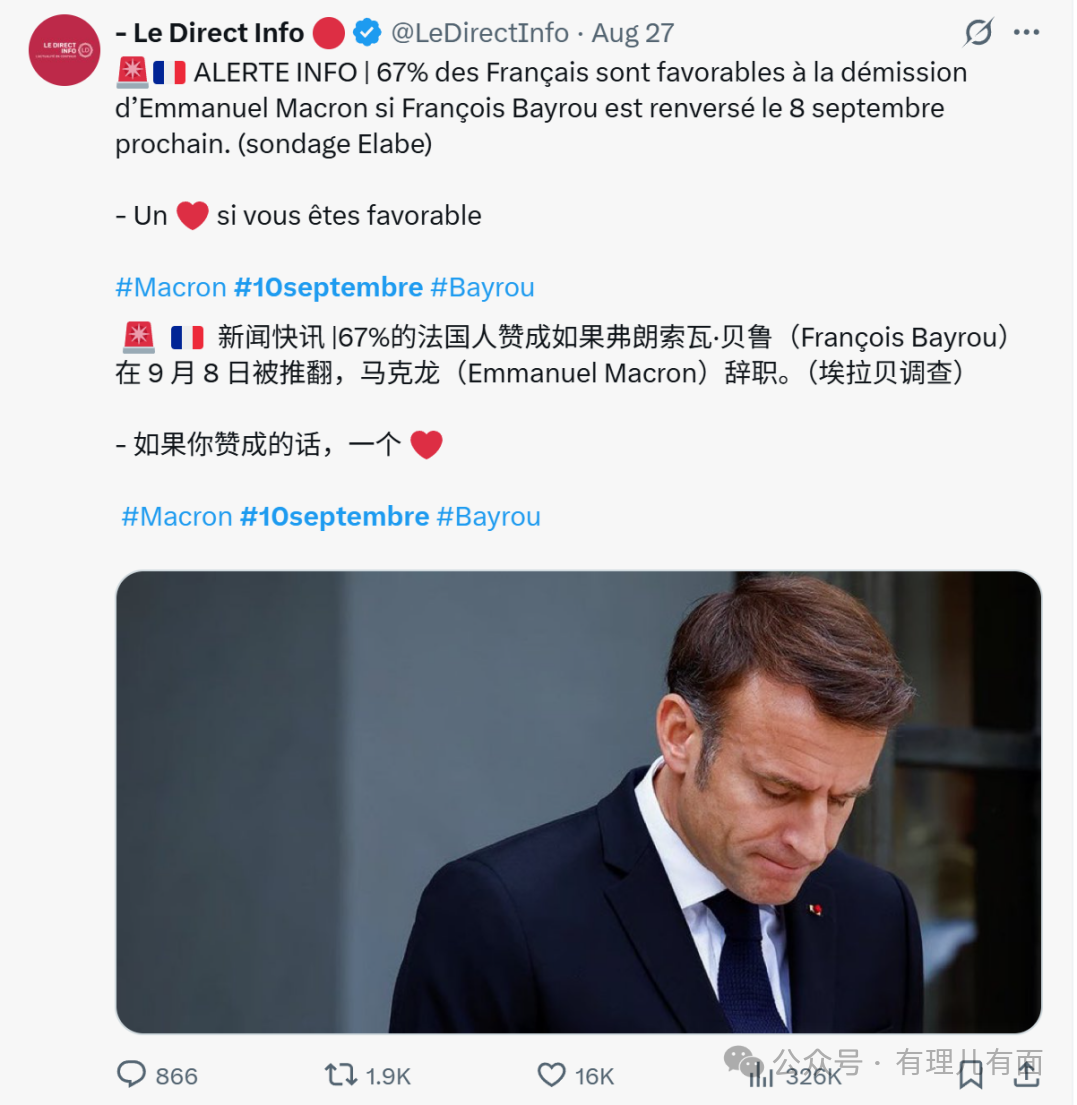Open the @LeDirectInfo handle link

coord(479,33)
